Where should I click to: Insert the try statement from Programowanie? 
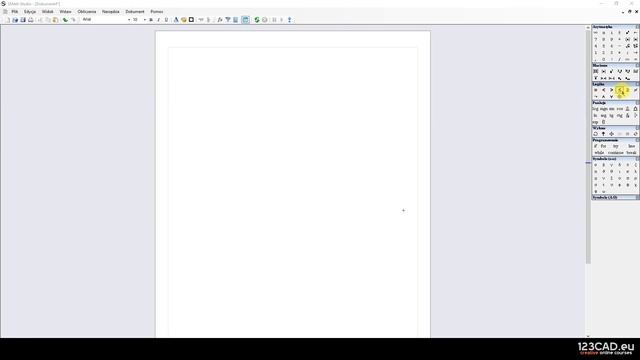tap(616, 146)
